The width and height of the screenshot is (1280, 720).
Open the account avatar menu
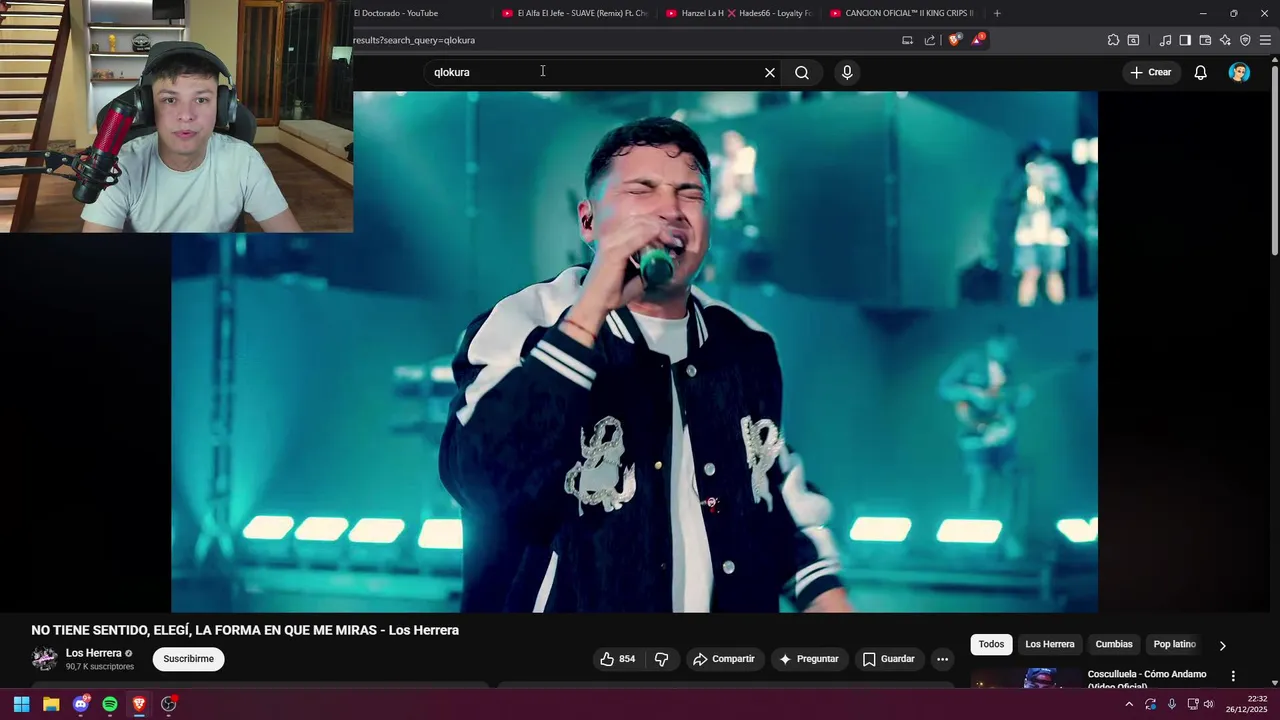click(1239, 72)
